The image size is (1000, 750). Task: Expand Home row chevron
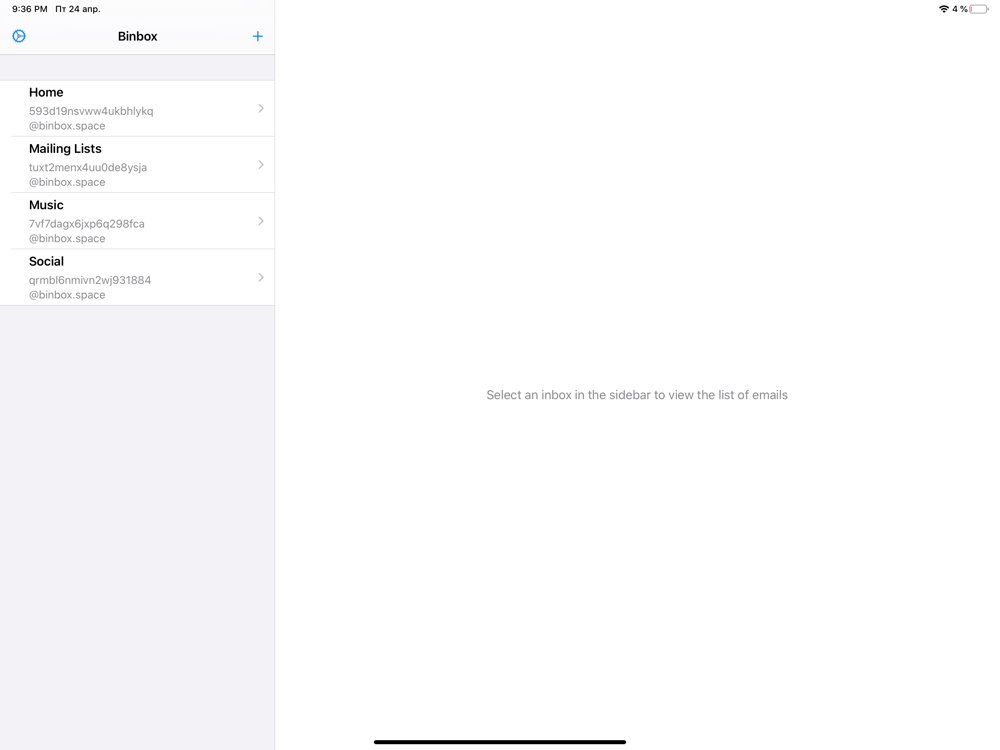[261, 108]
